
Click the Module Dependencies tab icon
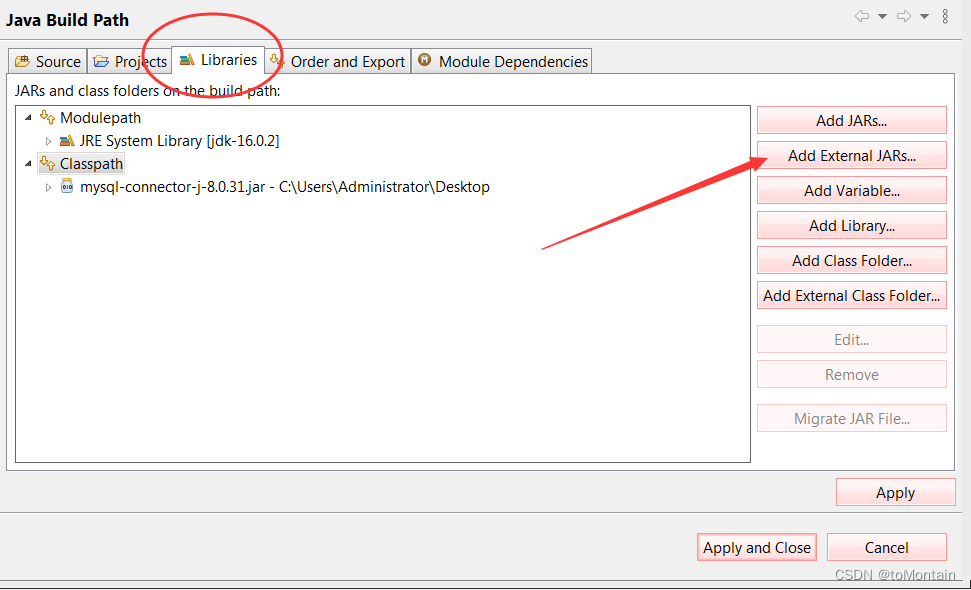pos(424,60)
